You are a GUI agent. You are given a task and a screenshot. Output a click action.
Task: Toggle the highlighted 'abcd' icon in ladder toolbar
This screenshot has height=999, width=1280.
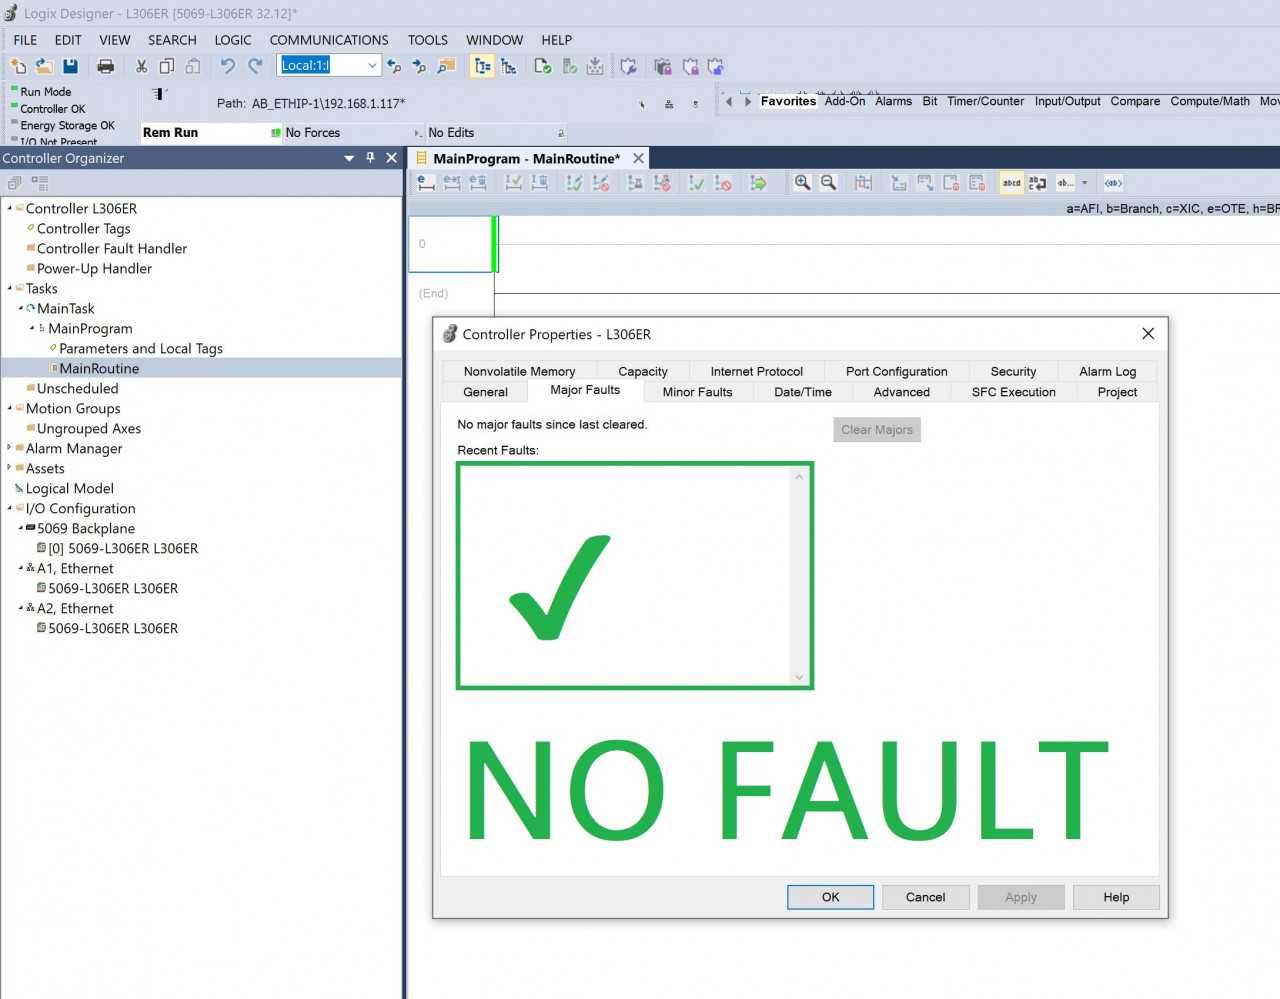1012,183
